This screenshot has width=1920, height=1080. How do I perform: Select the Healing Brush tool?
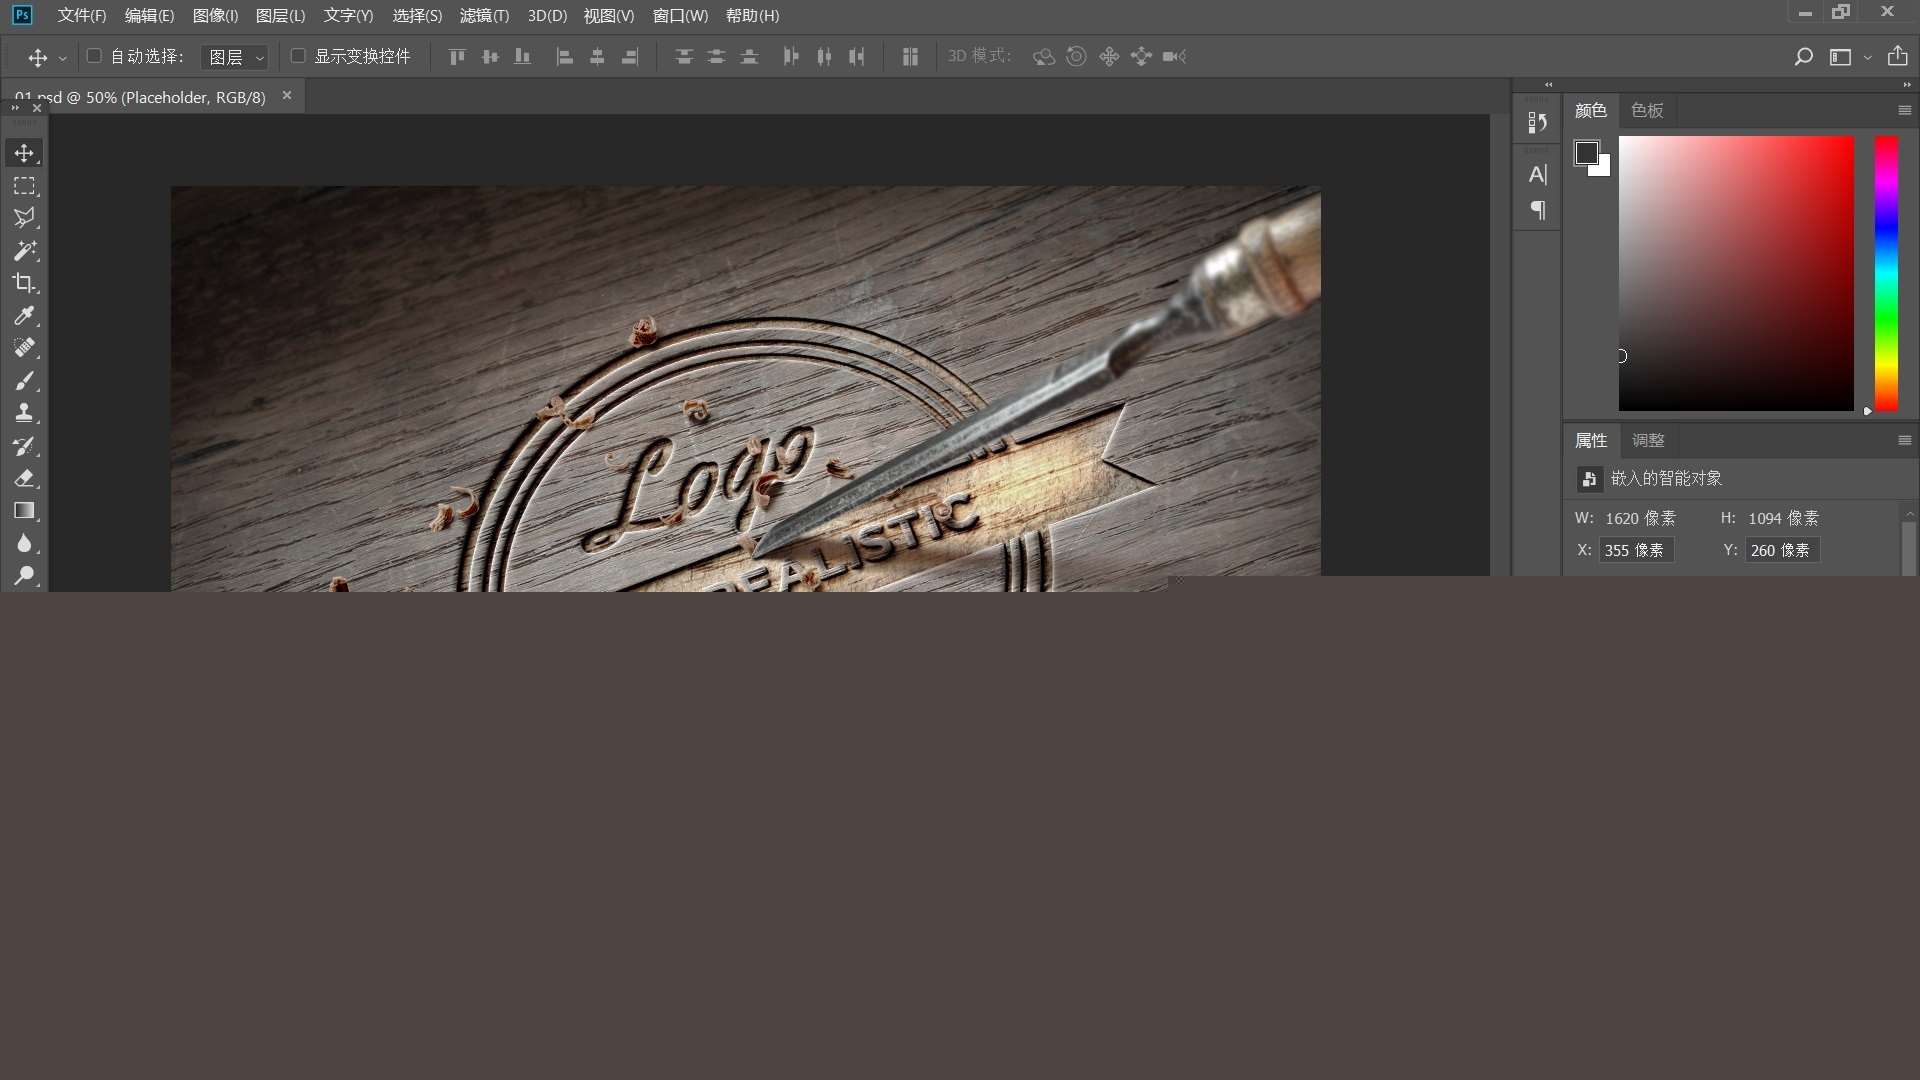click(24, 348)
